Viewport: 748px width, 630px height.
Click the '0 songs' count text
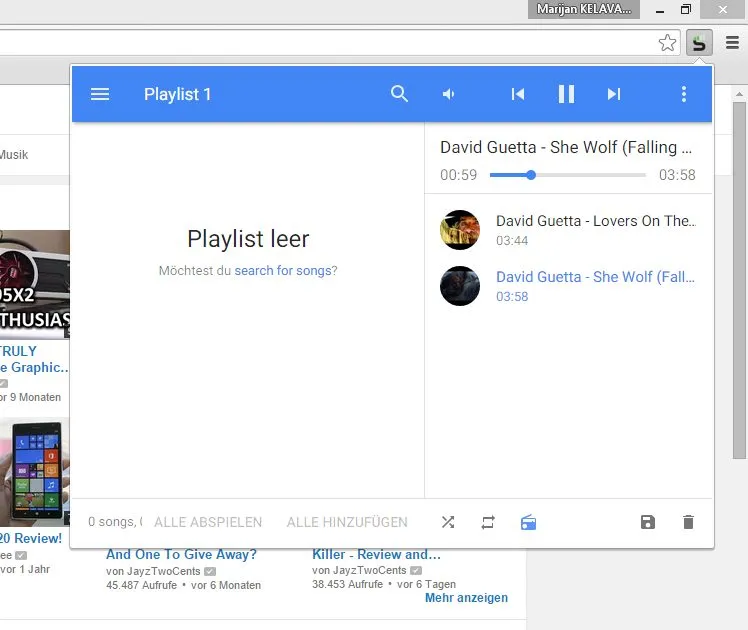[114, 522]
